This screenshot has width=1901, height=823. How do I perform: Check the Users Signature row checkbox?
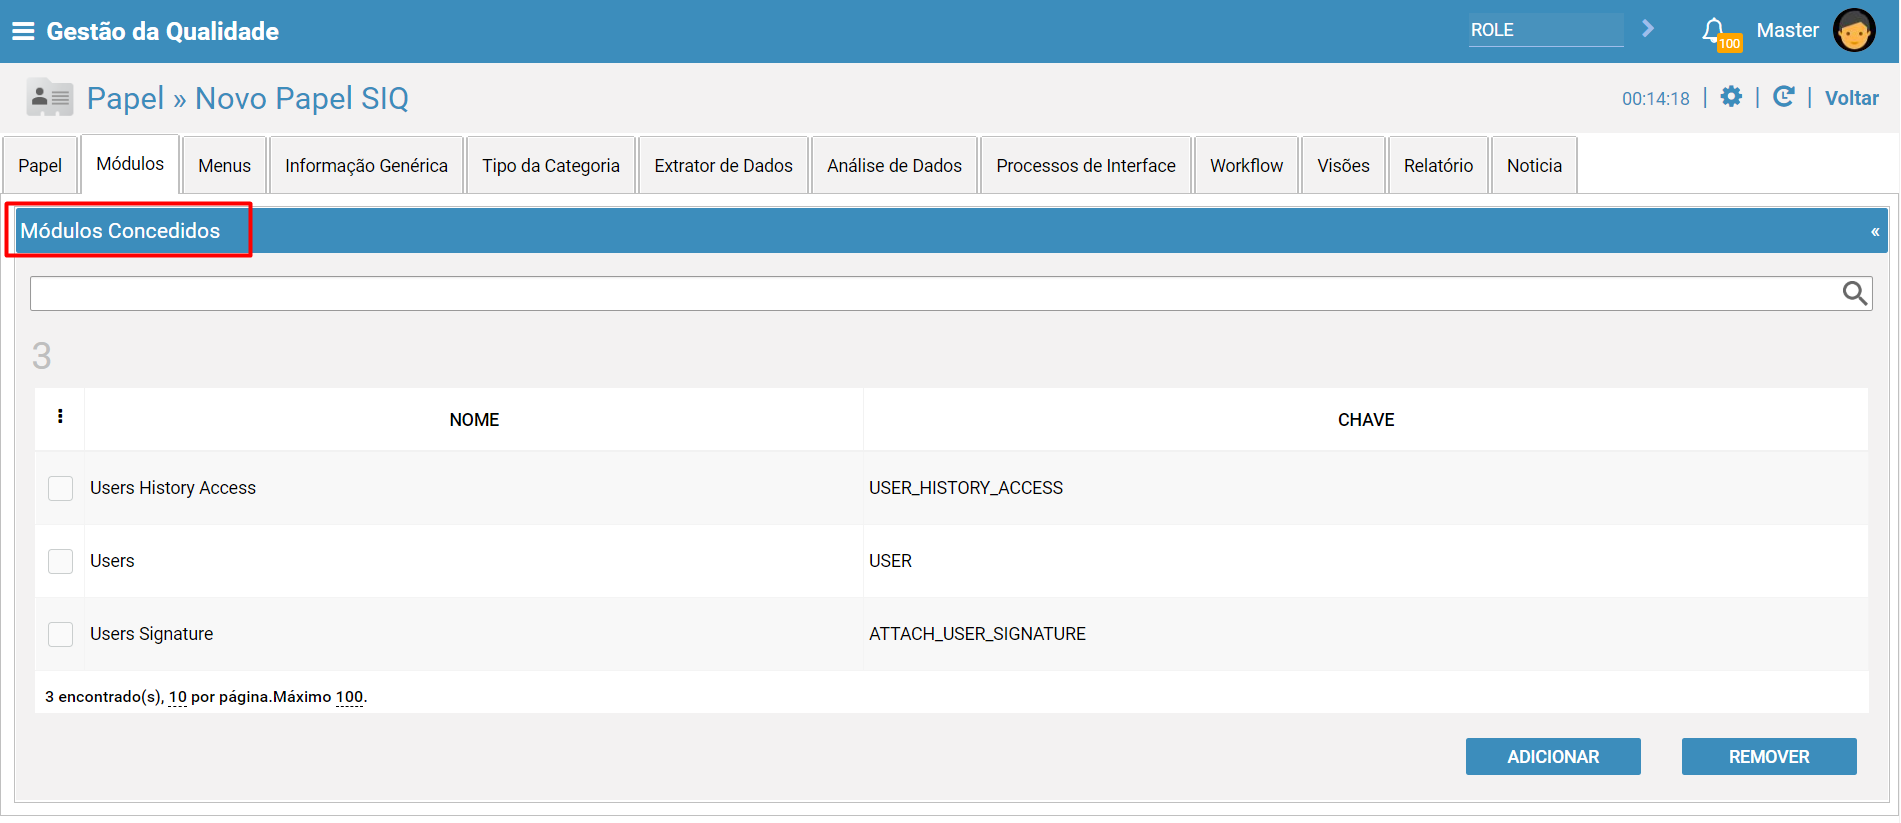click(x=61, y=634)
